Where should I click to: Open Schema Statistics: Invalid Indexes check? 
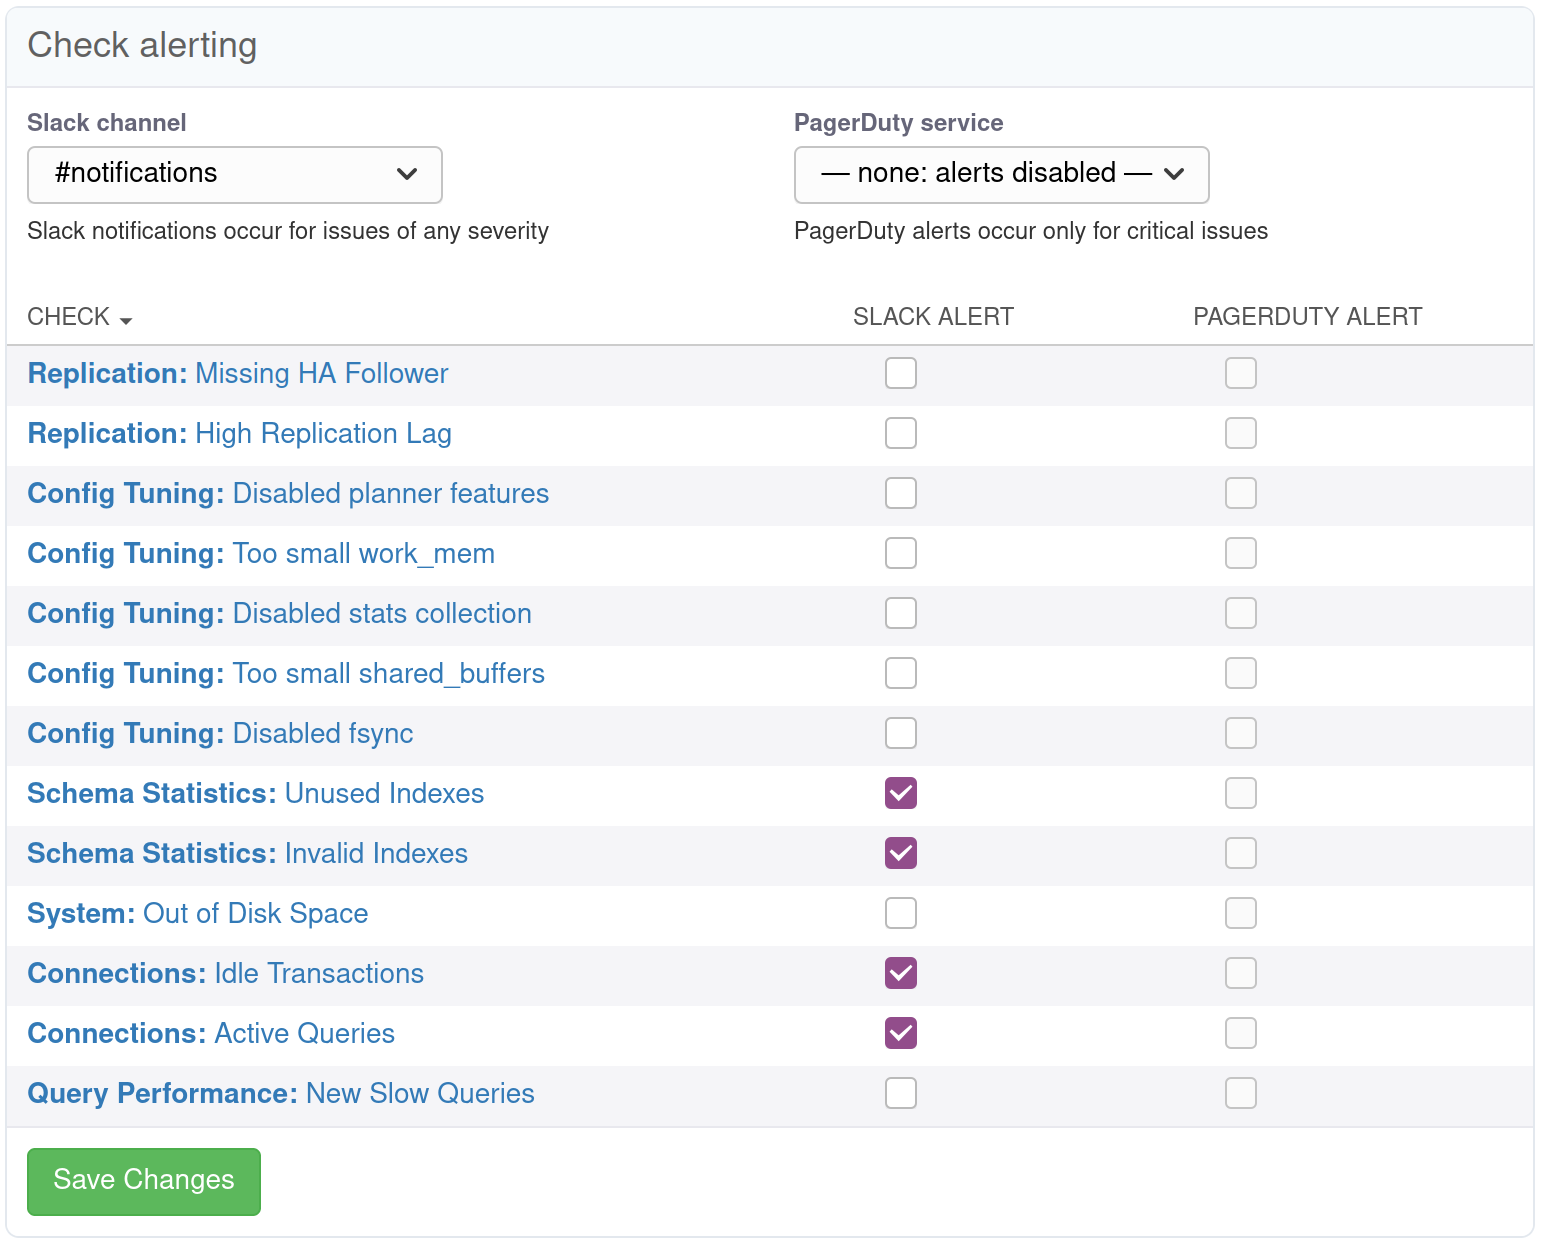click(x=248, y=854)
